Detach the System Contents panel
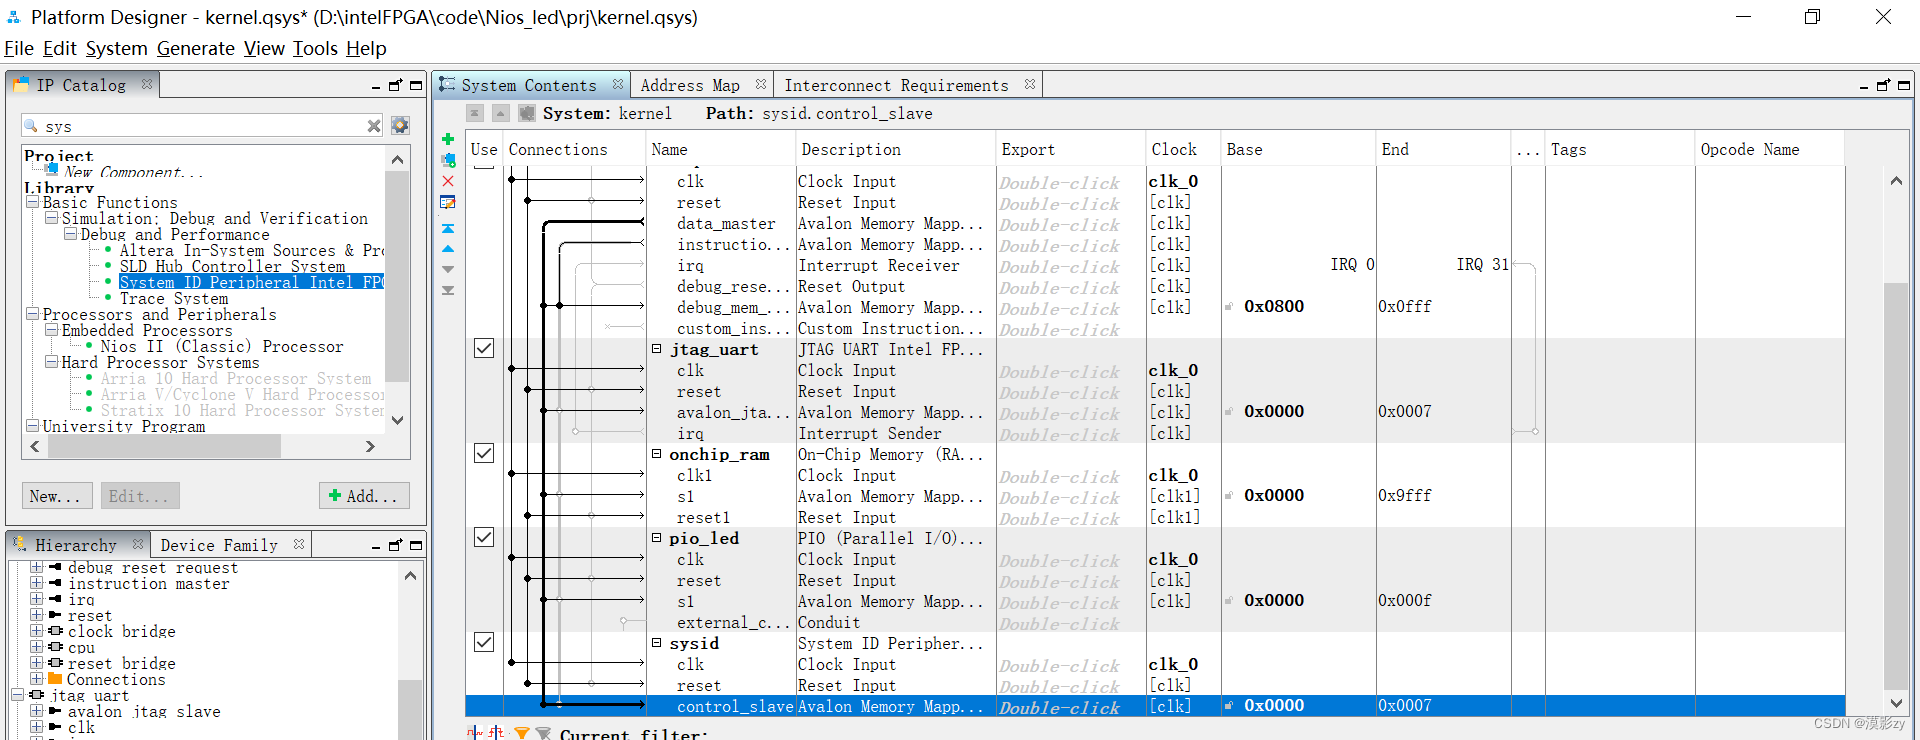The width and height of the screenshot is (1920, 740). point(1883,86)
